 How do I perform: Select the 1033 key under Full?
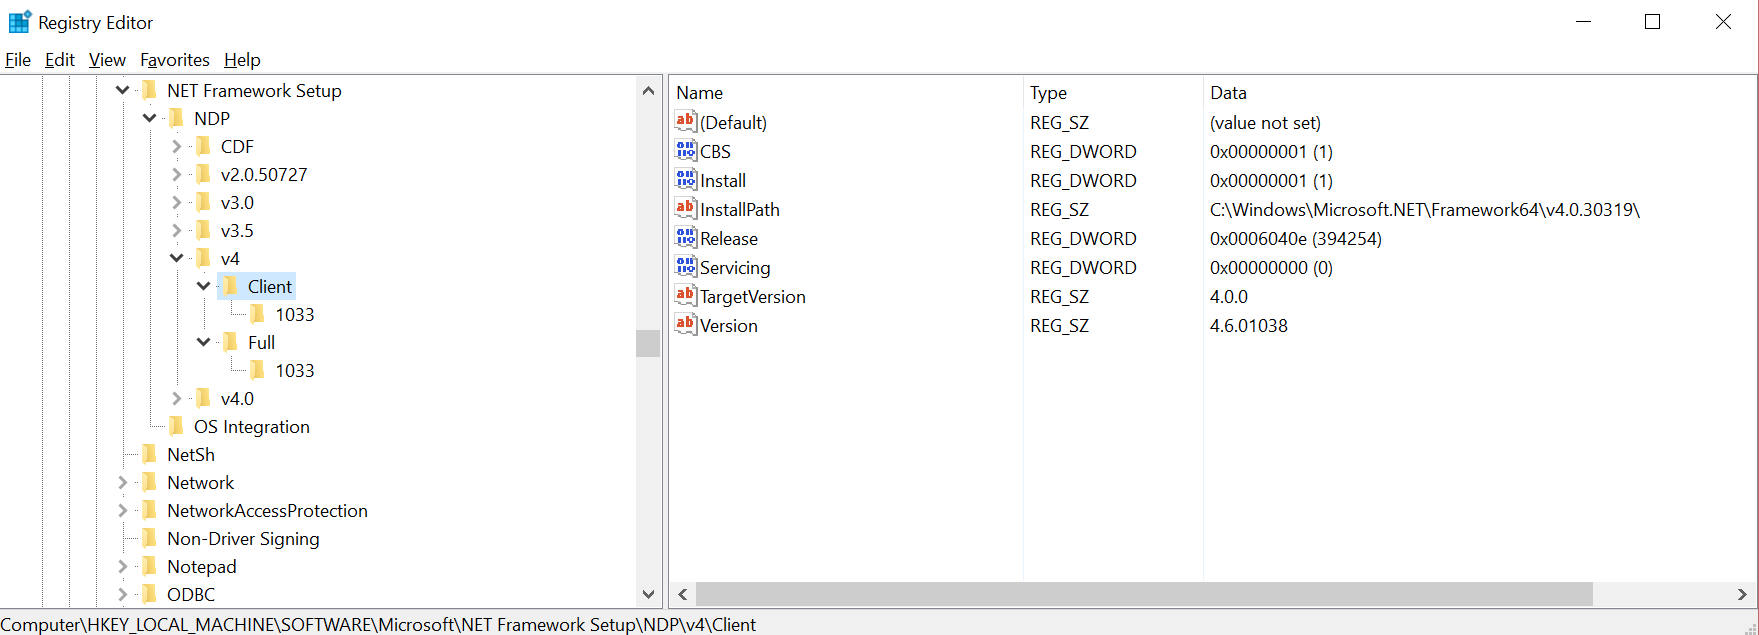(x=295, y=370)
